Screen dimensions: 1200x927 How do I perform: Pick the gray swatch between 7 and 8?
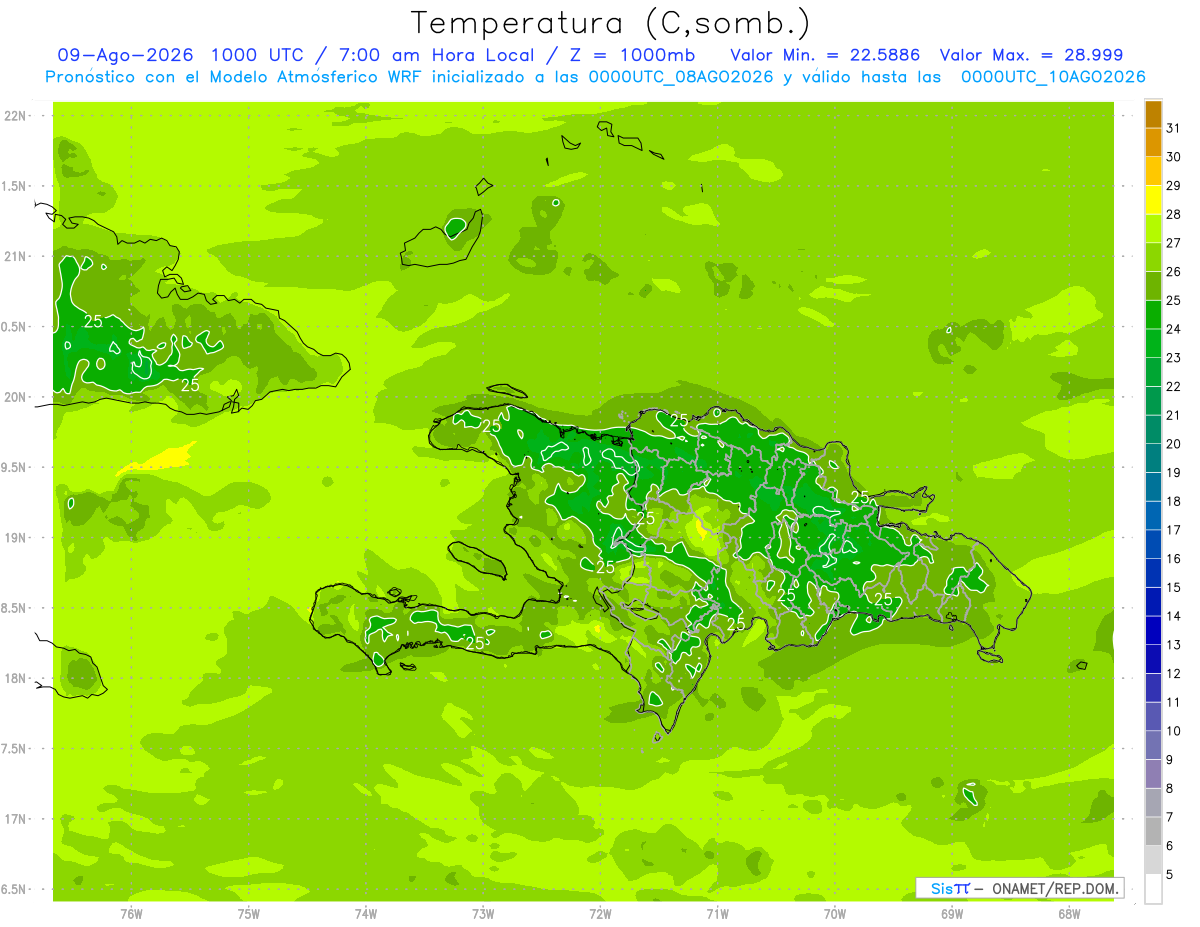[1154, 802]
